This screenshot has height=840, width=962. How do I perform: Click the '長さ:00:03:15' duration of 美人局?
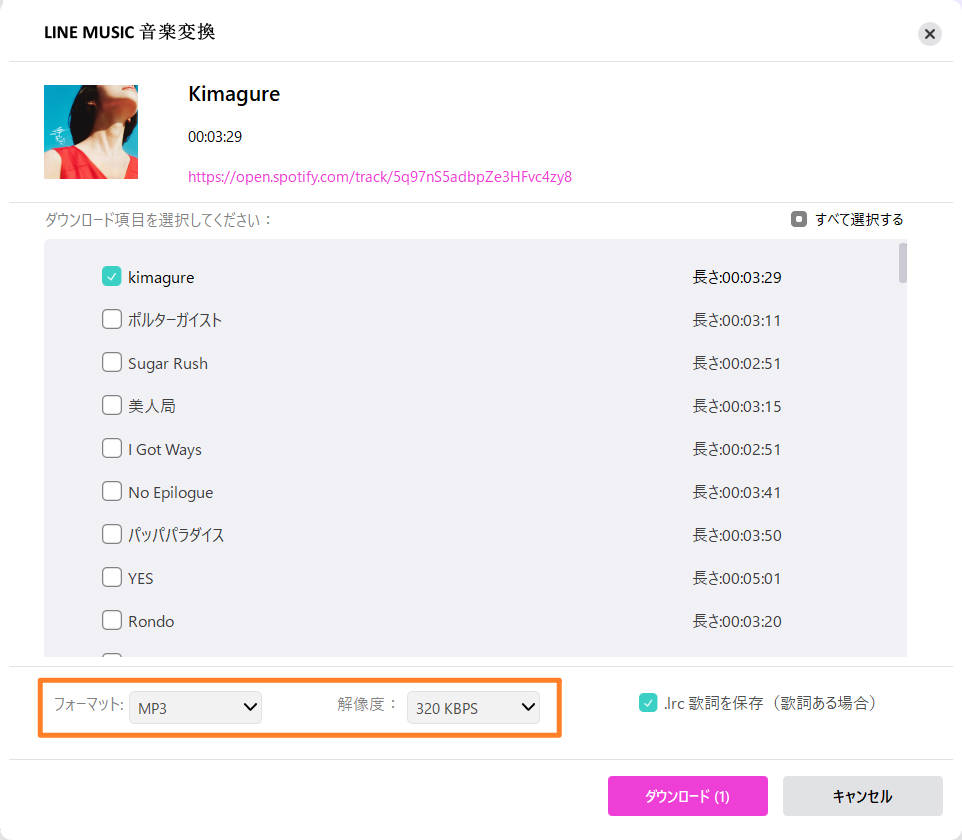tap(737, 406)
